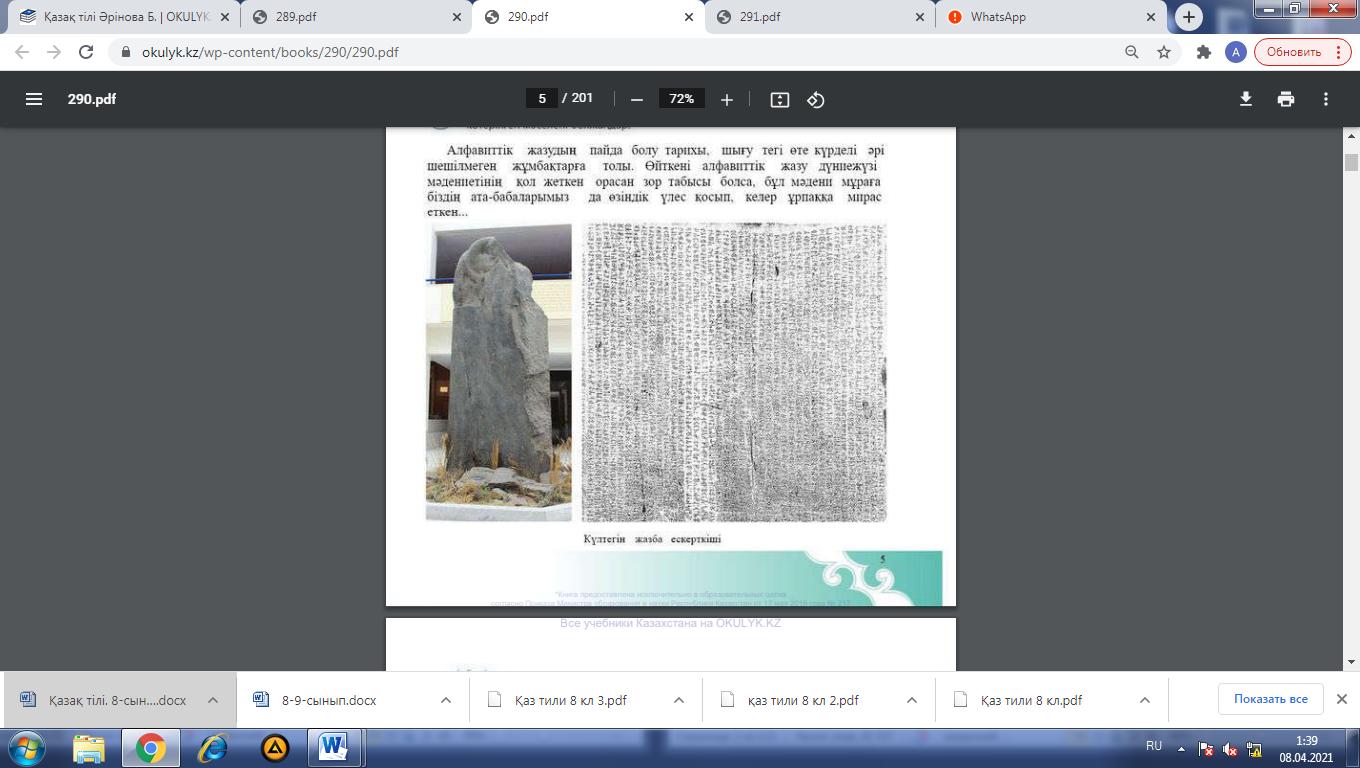The width and height of the screenshot is (1360, 768).
Task: Print the PDF document
Action: pyautogui.click(x=1286, y=99)
